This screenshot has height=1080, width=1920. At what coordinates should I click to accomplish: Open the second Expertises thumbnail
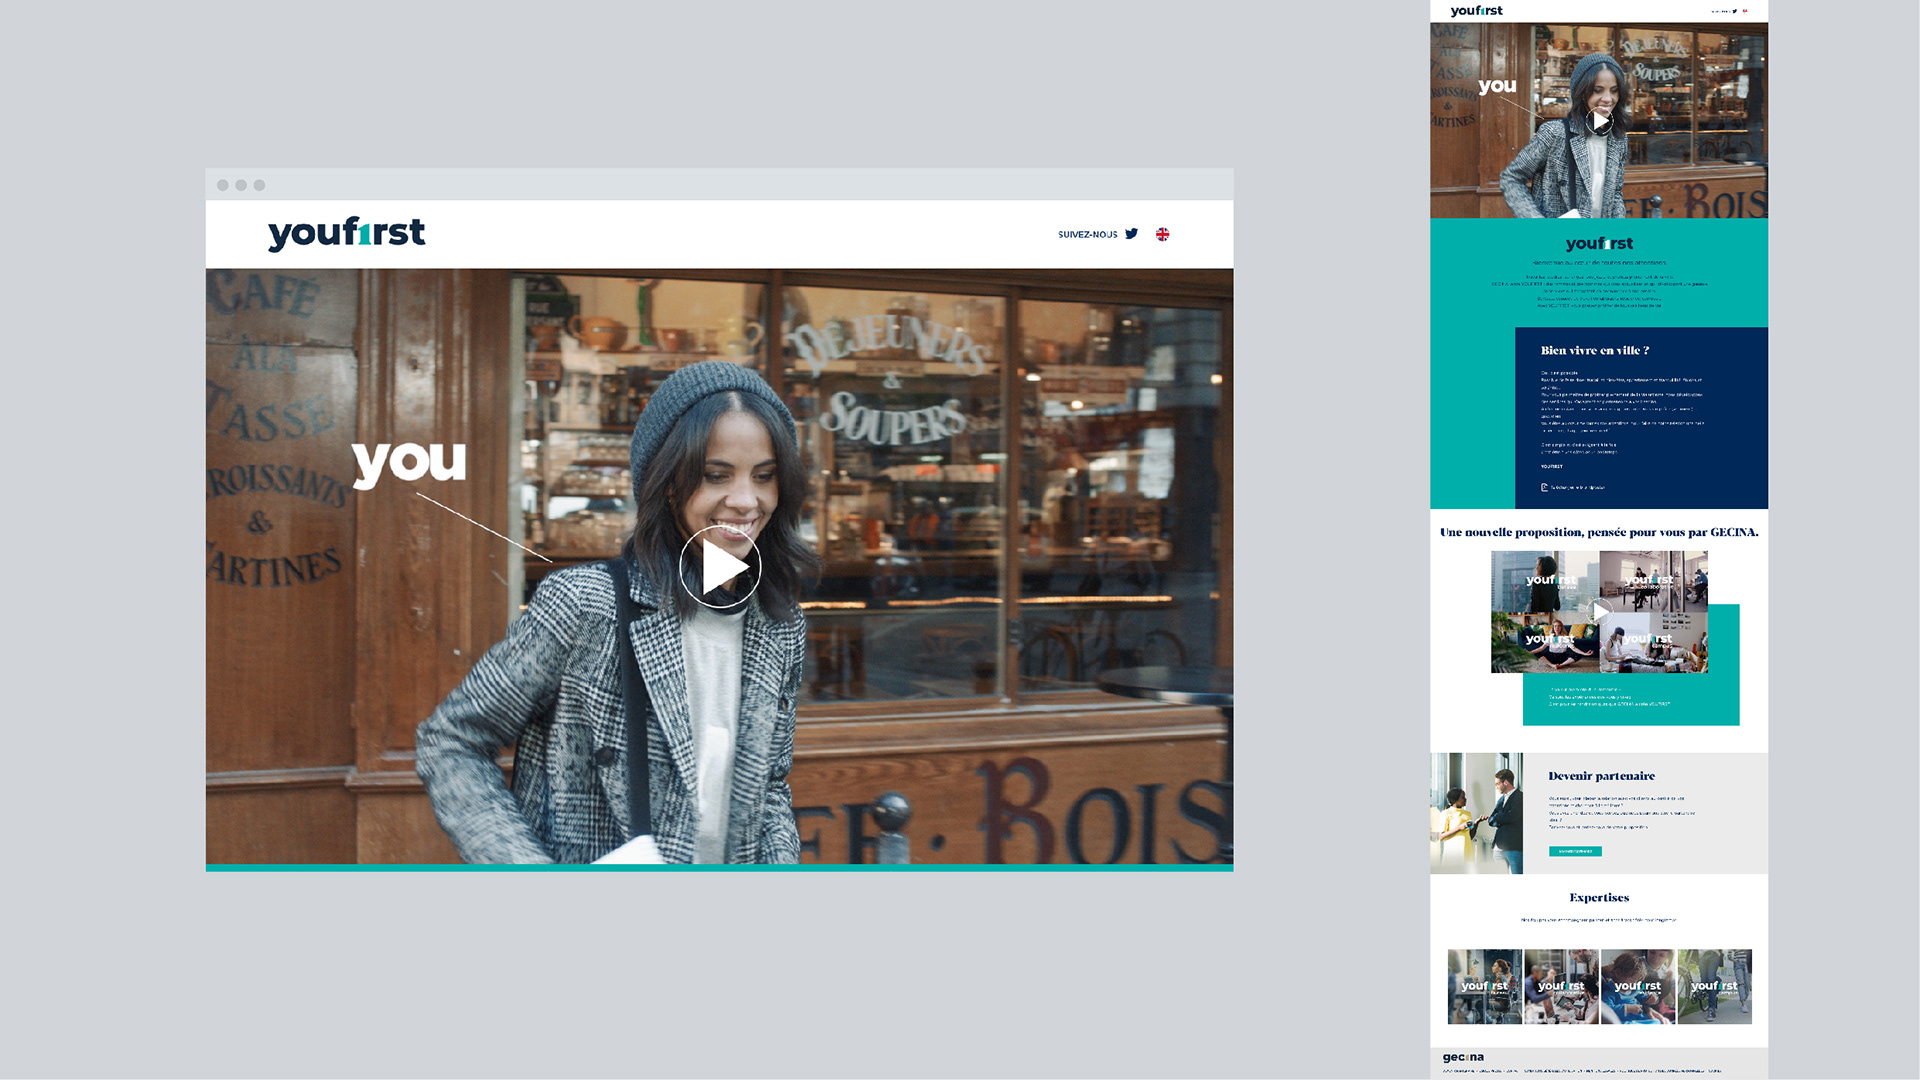[x=1561, y=986]
